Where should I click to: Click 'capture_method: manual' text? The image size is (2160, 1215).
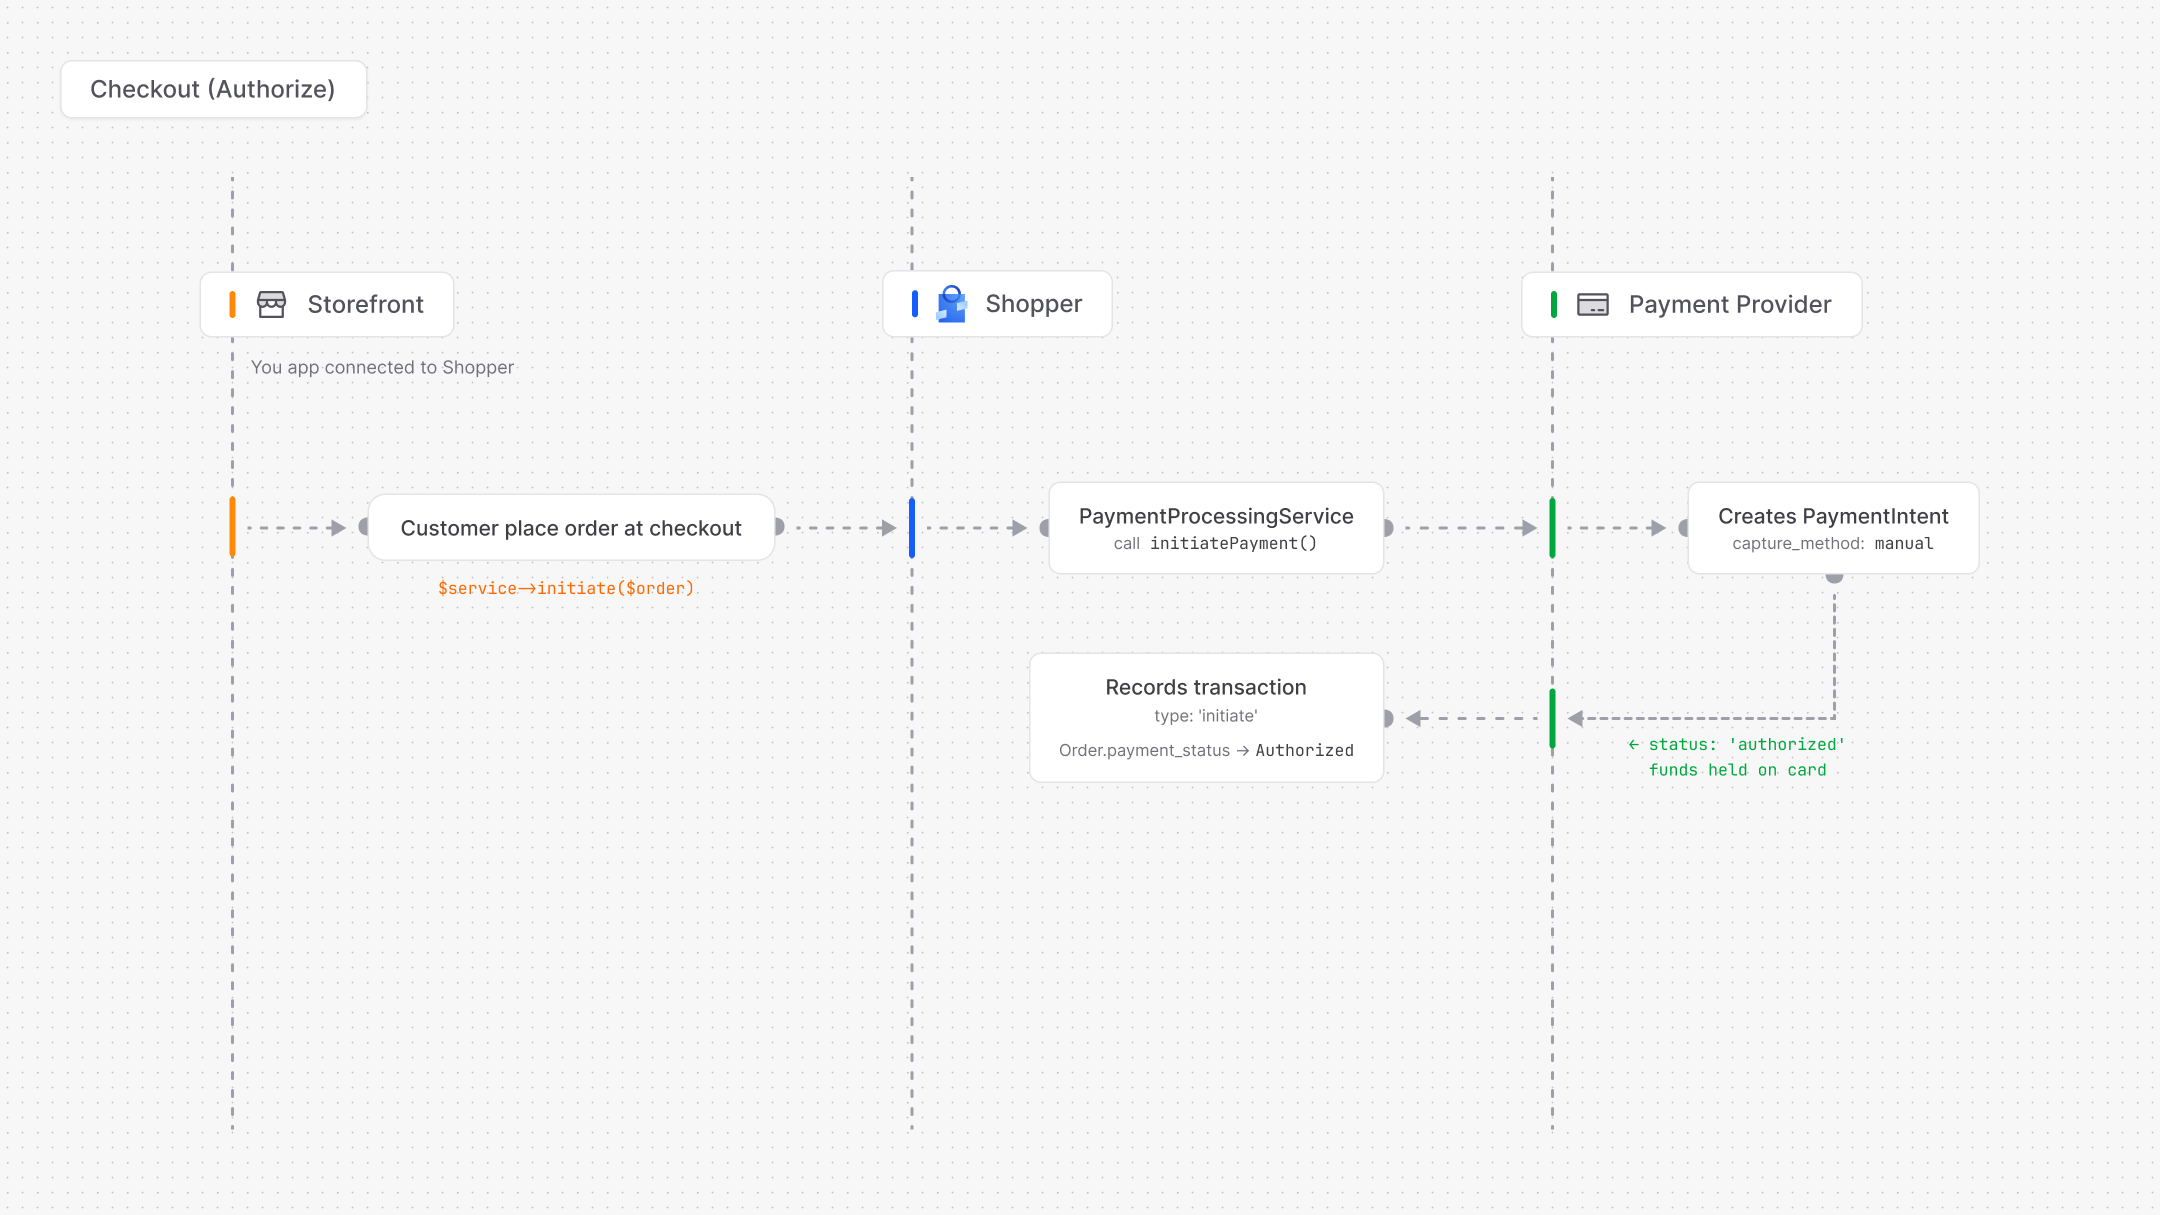[1833, 543]
